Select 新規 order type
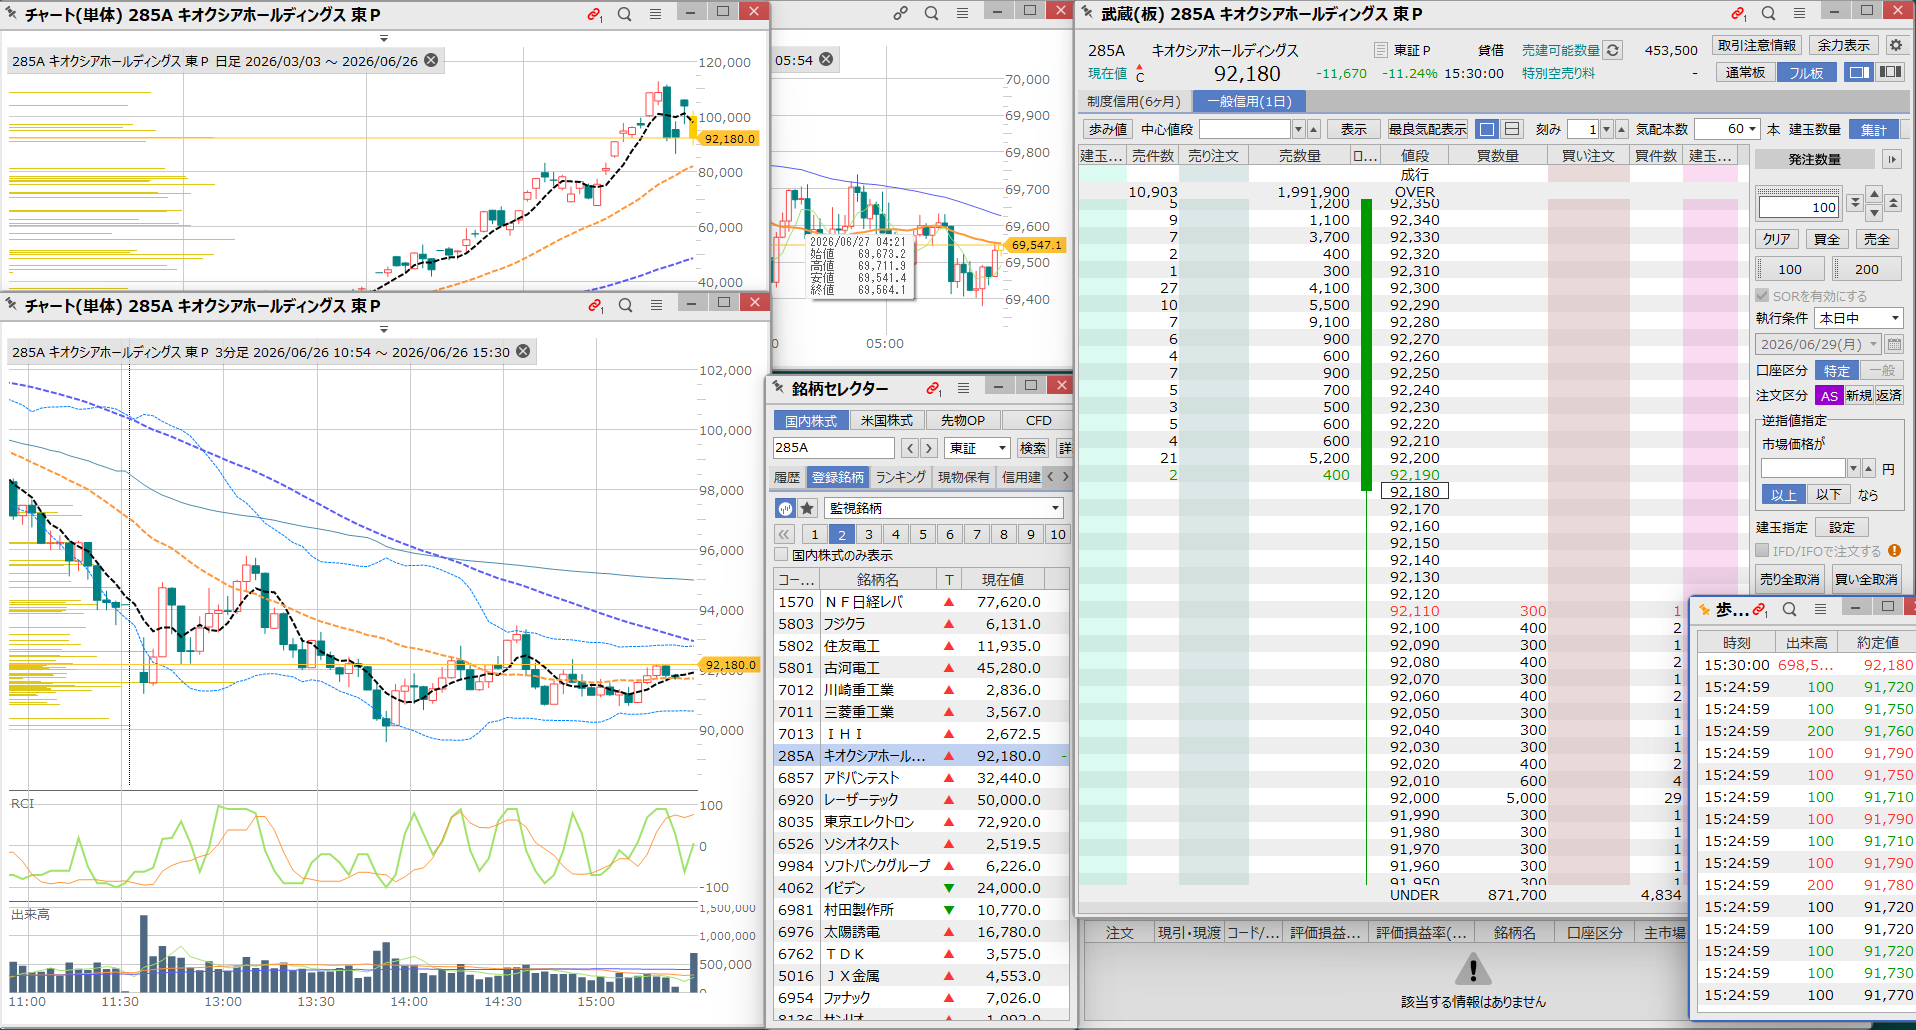This screenshot has width=1916, height=1030. (x=1859, y=395)
